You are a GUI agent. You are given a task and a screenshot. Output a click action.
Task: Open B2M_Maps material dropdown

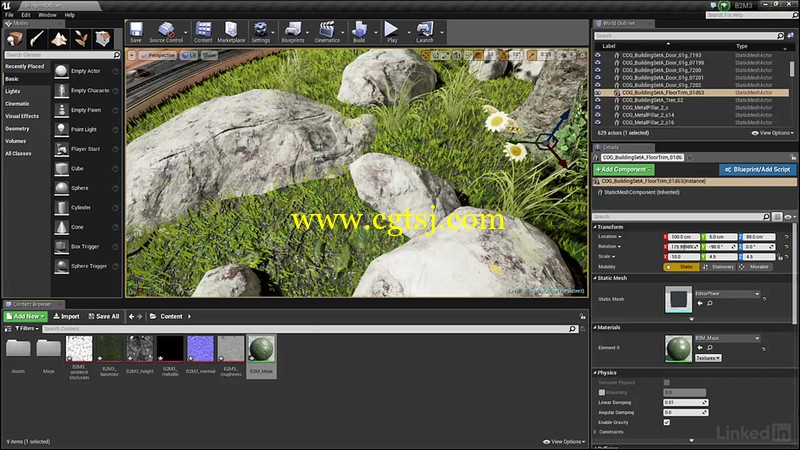pyautogui.click(x=727, y=338)
